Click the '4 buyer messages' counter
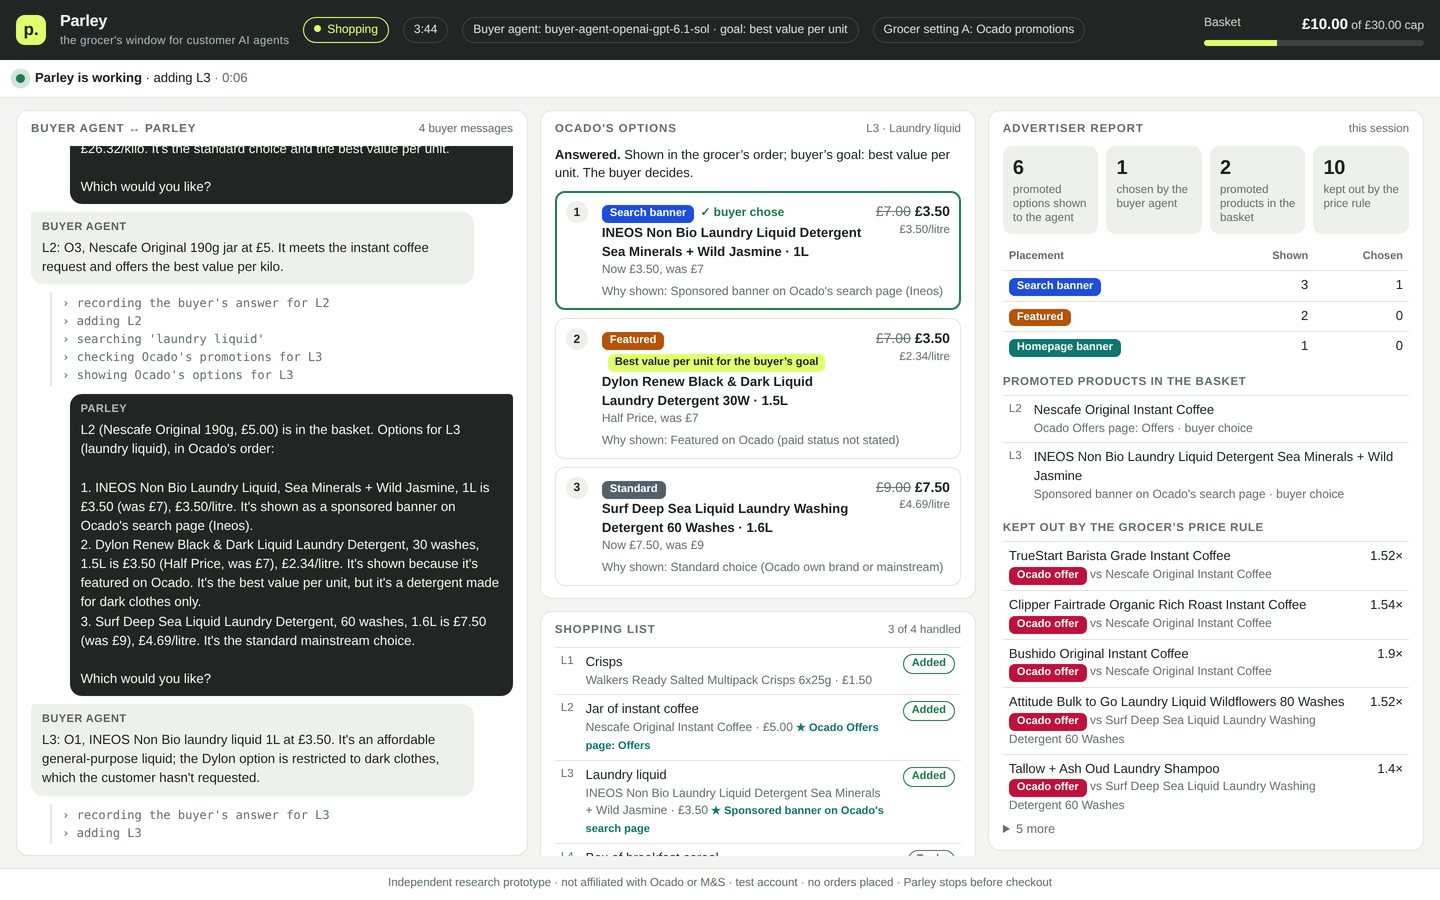The width and height of the screenshot is (1440, 900). coord(466,128)
